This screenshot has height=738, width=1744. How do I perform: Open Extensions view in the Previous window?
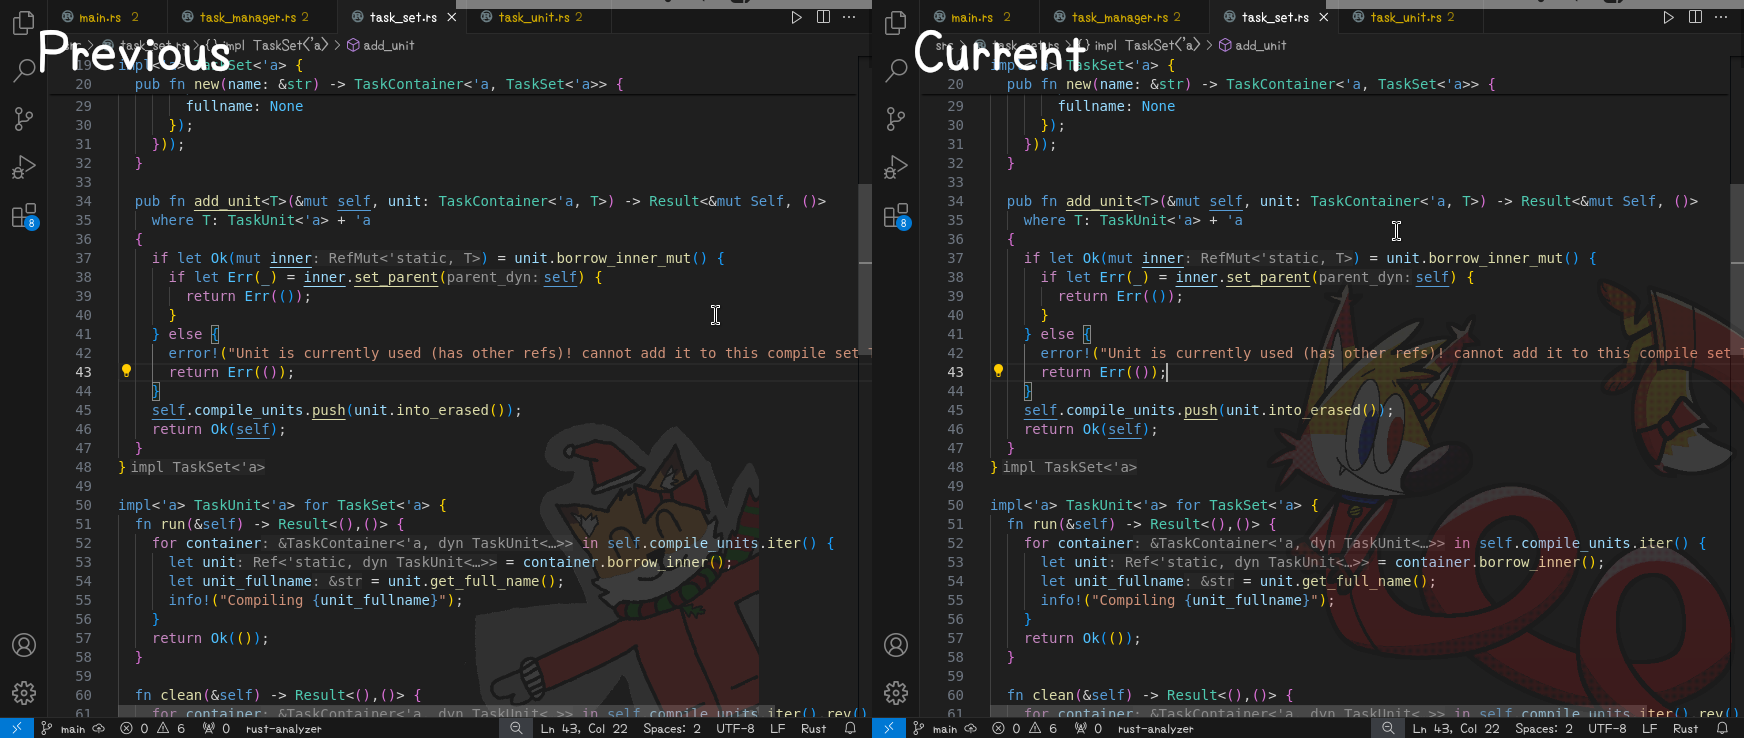click(x=24, y=216)
